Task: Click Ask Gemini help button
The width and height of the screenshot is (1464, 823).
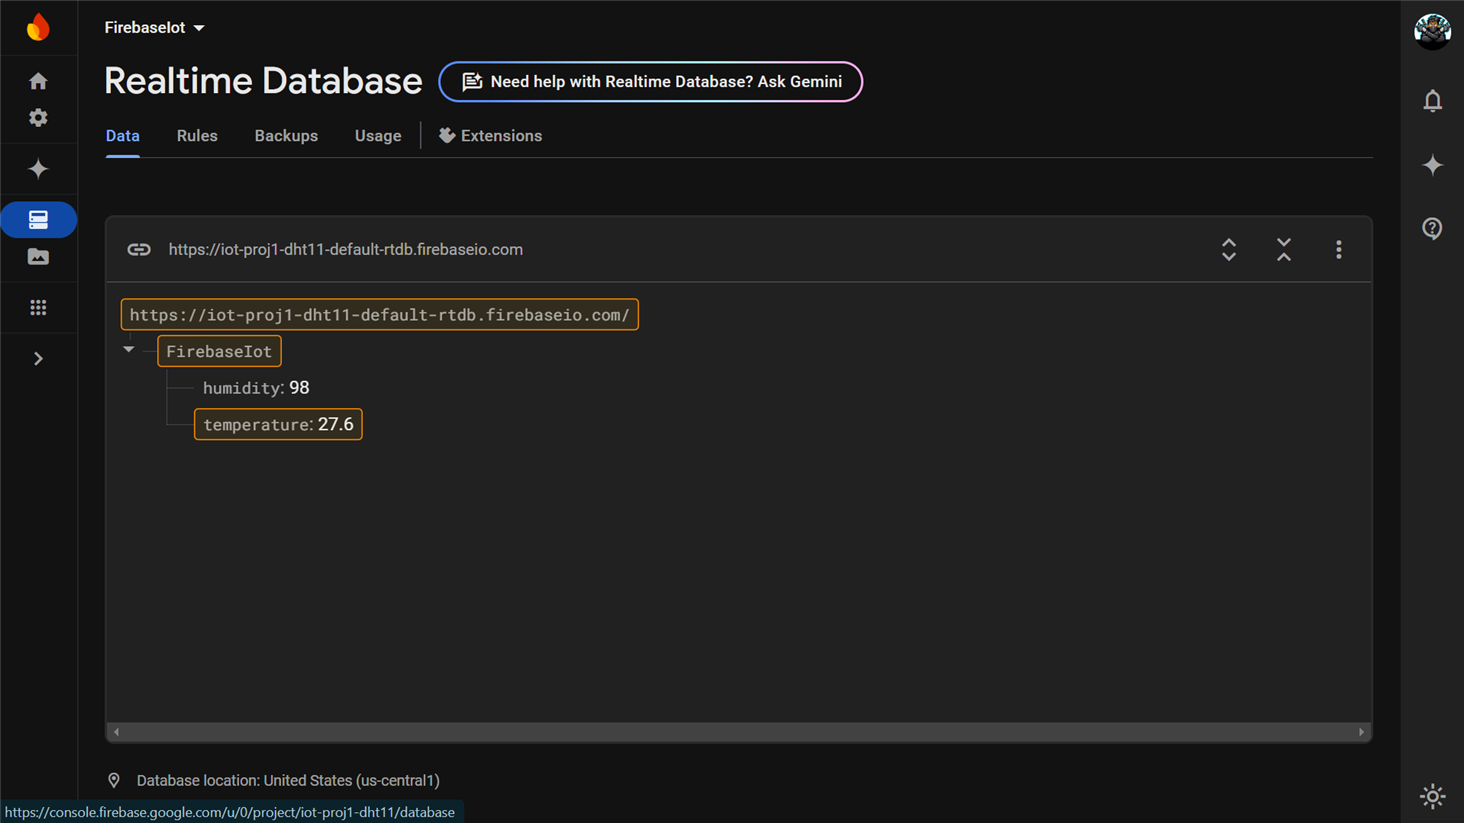Action: (x=651, y=82)
